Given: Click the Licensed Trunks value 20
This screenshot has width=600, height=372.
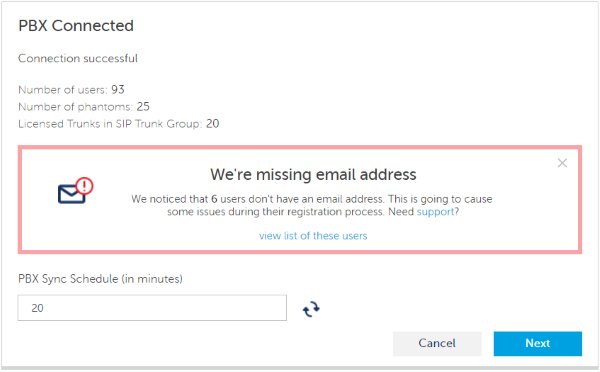Looking at the screenshot, I should pos(213,124).
